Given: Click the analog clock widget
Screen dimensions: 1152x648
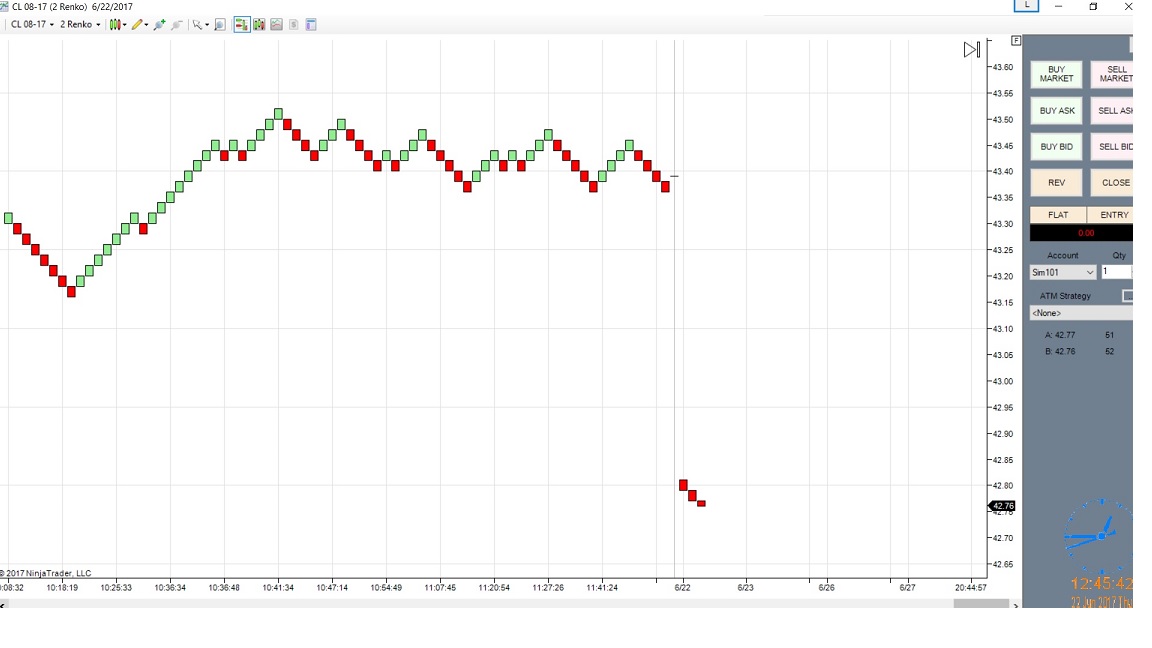Looking at the screenshot, I should pyautogui.click(x=1100, y=536).
